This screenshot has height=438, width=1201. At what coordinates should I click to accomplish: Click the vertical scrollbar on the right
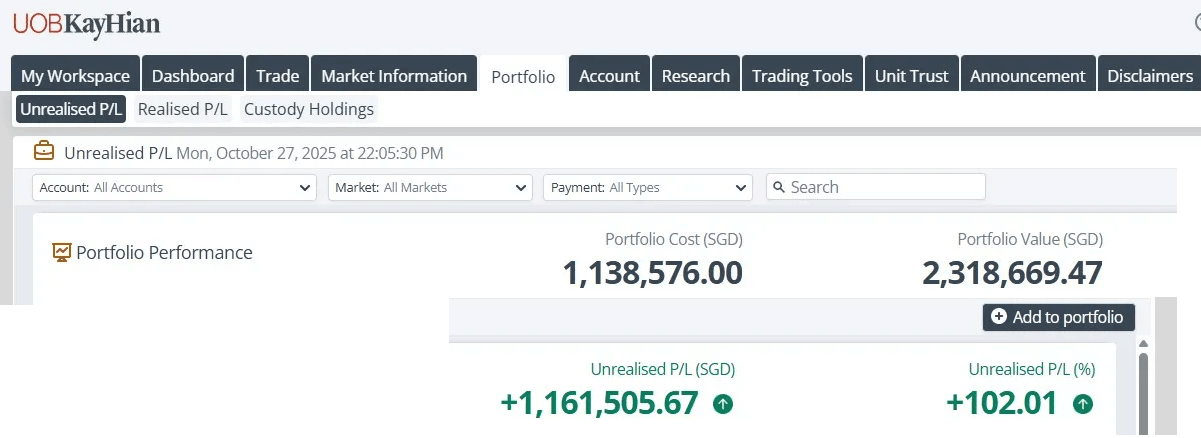pyautogui.click(x=1144, y=390)
